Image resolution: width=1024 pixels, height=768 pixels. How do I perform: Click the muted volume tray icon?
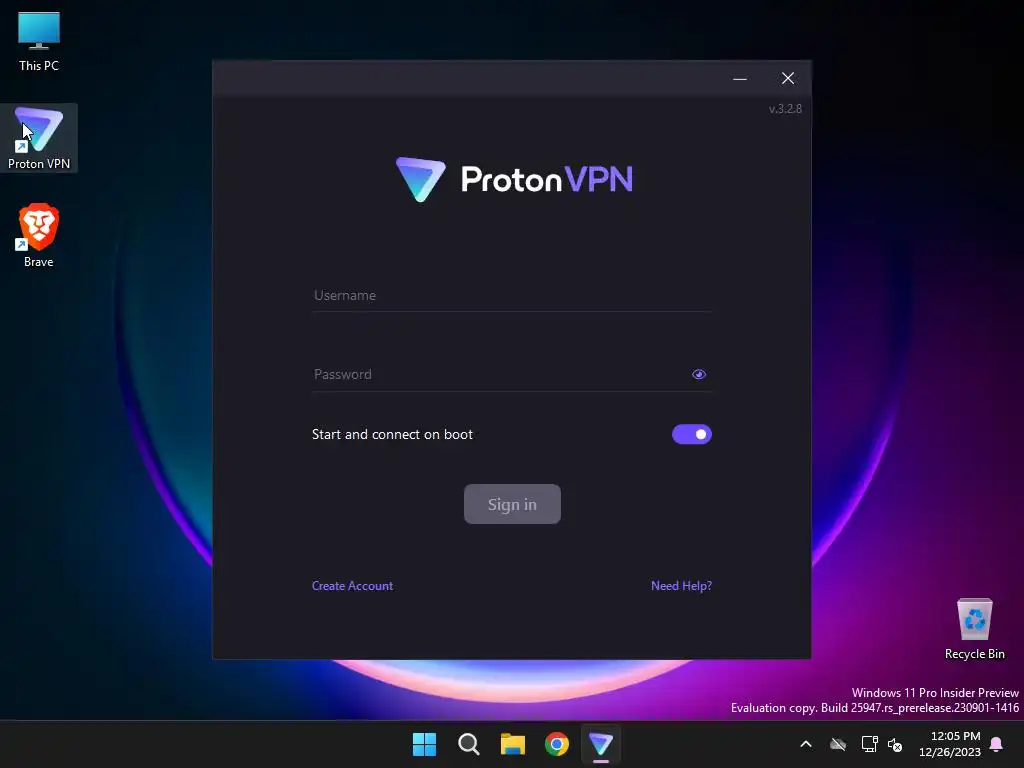pos(895,744)
